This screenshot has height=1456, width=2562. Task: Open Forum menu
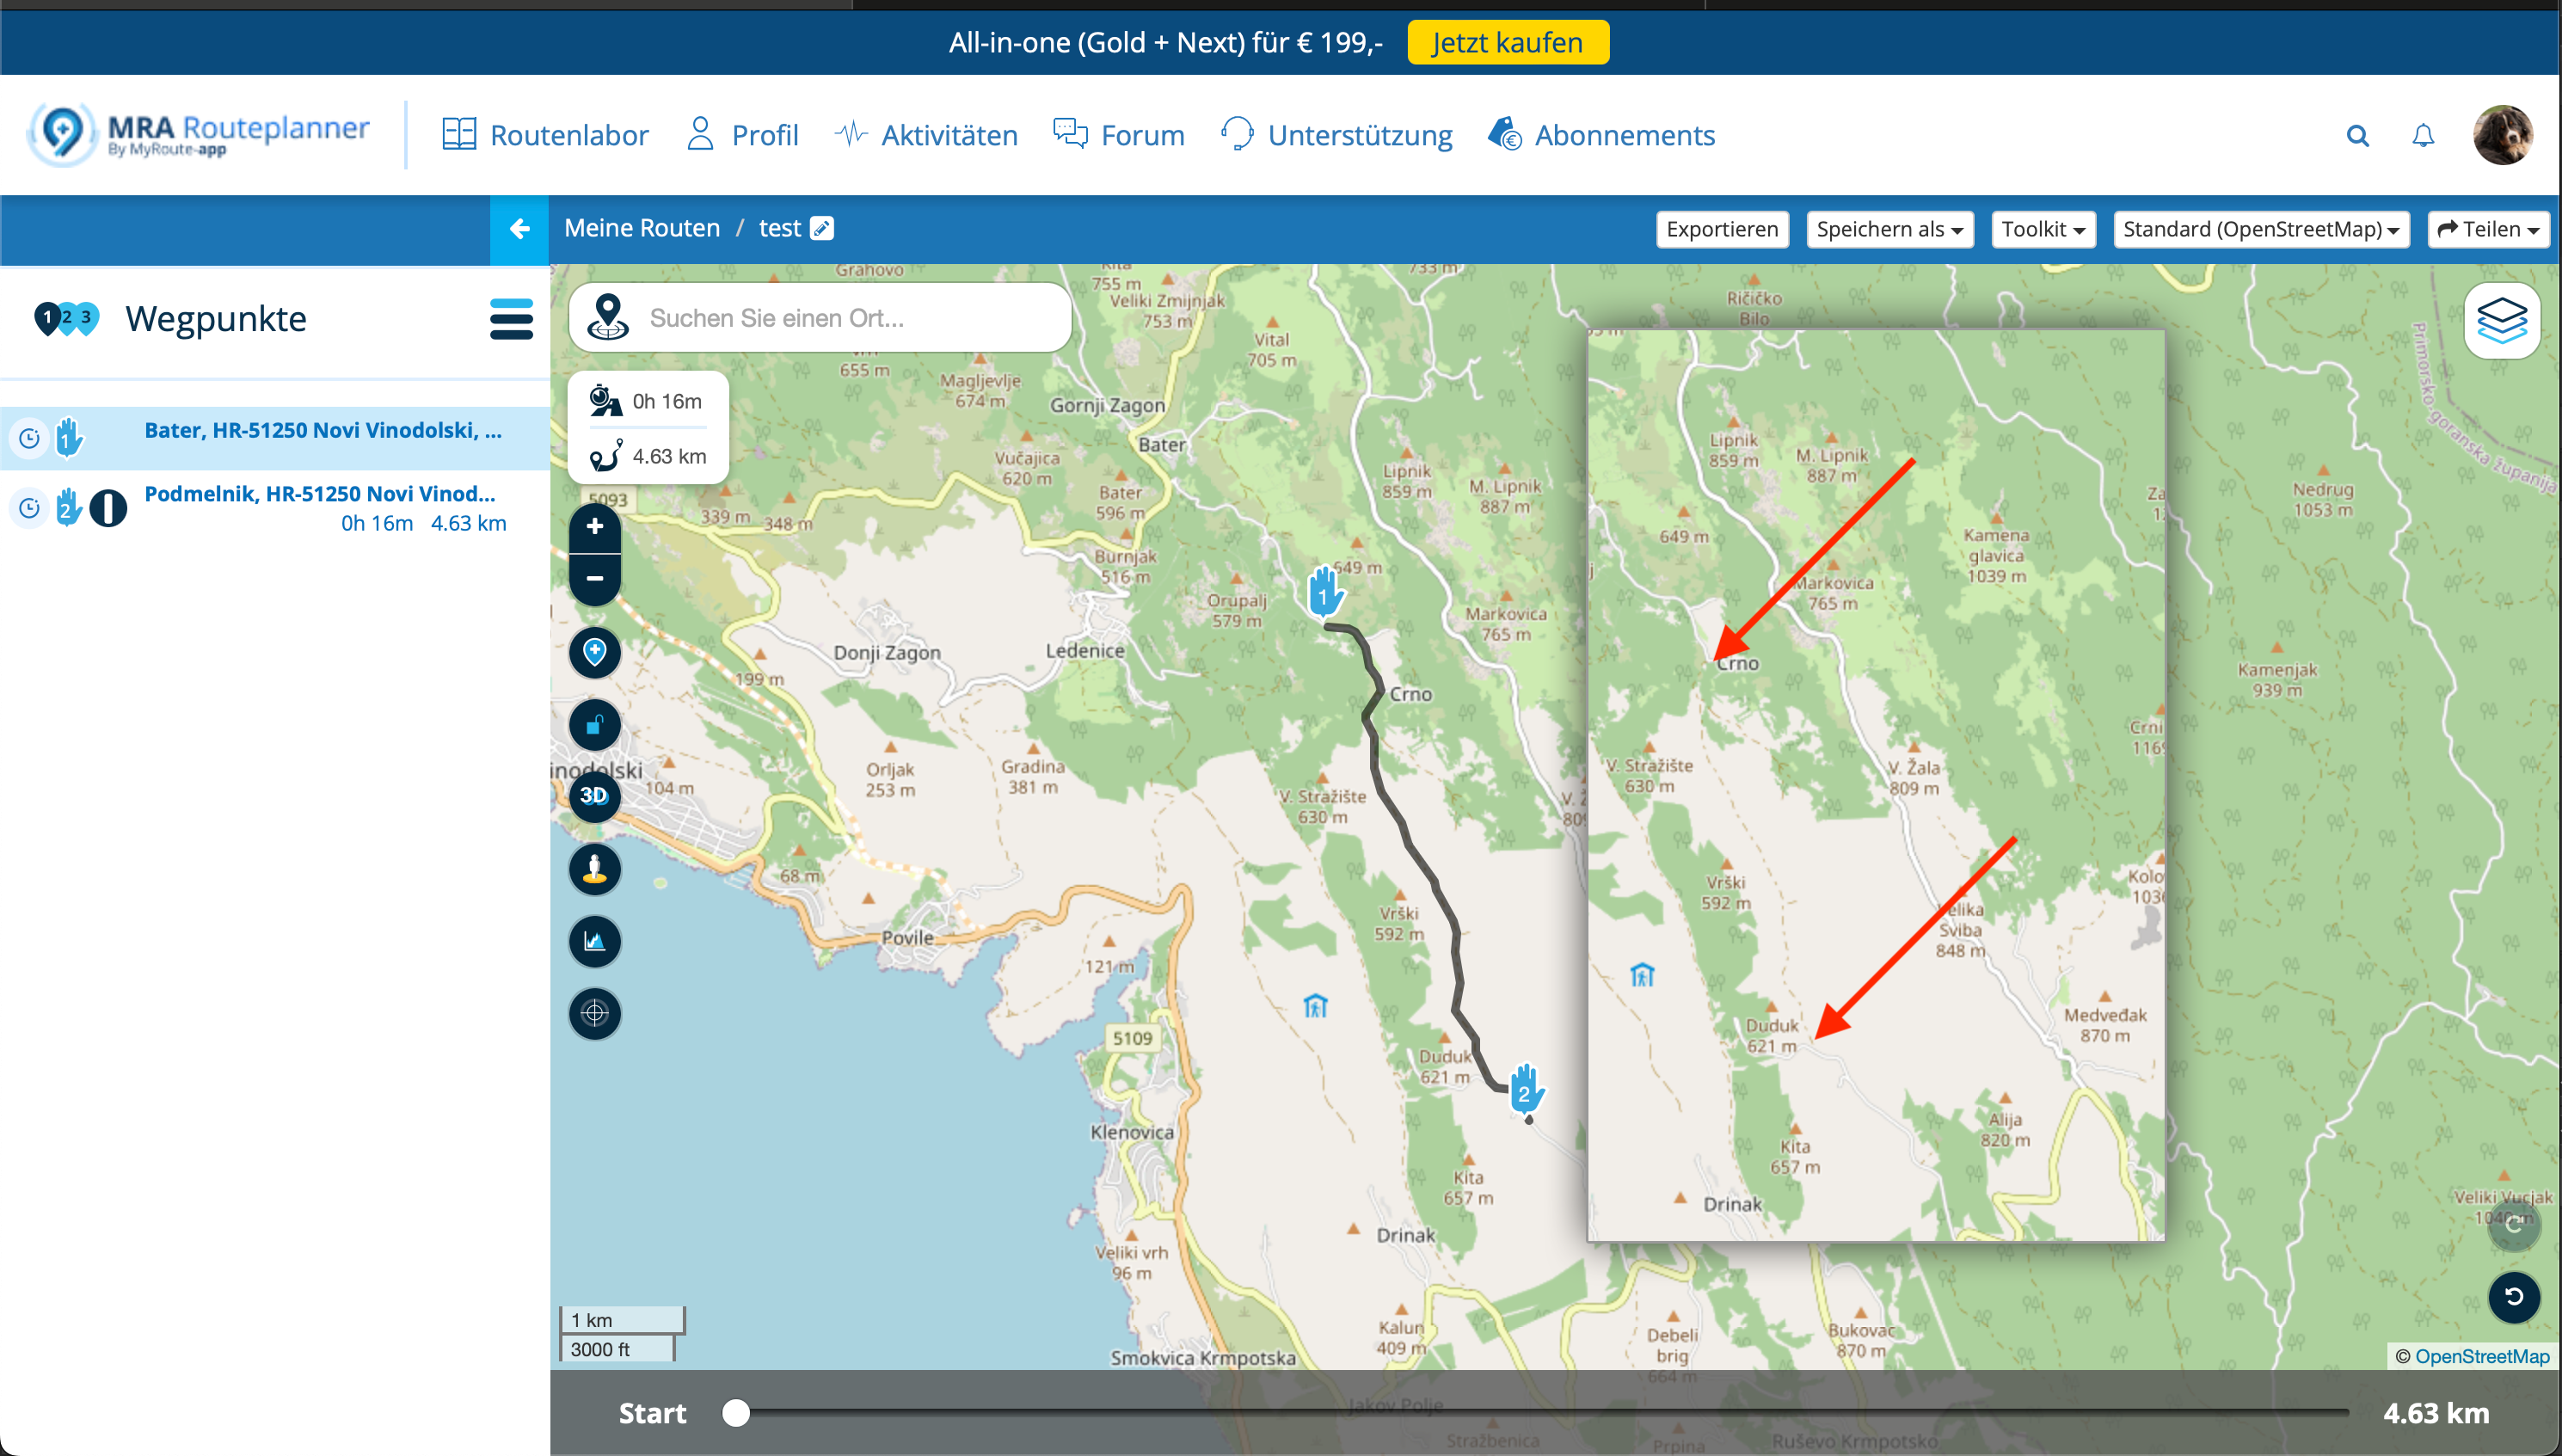point(1118,135)
